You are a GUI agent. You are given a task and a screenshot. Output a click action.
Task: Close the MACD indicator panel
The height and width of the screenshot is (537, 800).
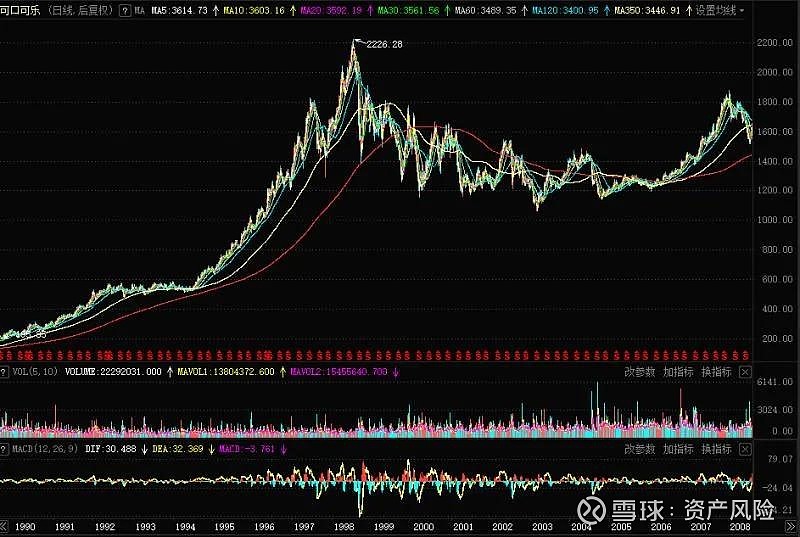pyautogui.click(x=745, y=449)
